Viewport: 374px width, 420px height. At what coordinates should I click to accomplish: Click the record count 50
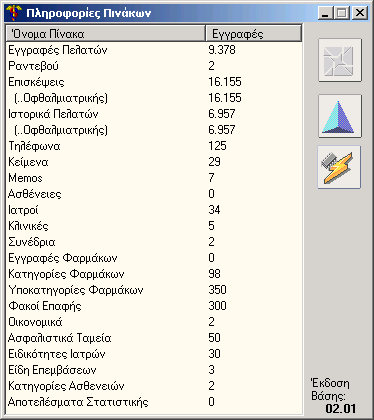(214, 338)
